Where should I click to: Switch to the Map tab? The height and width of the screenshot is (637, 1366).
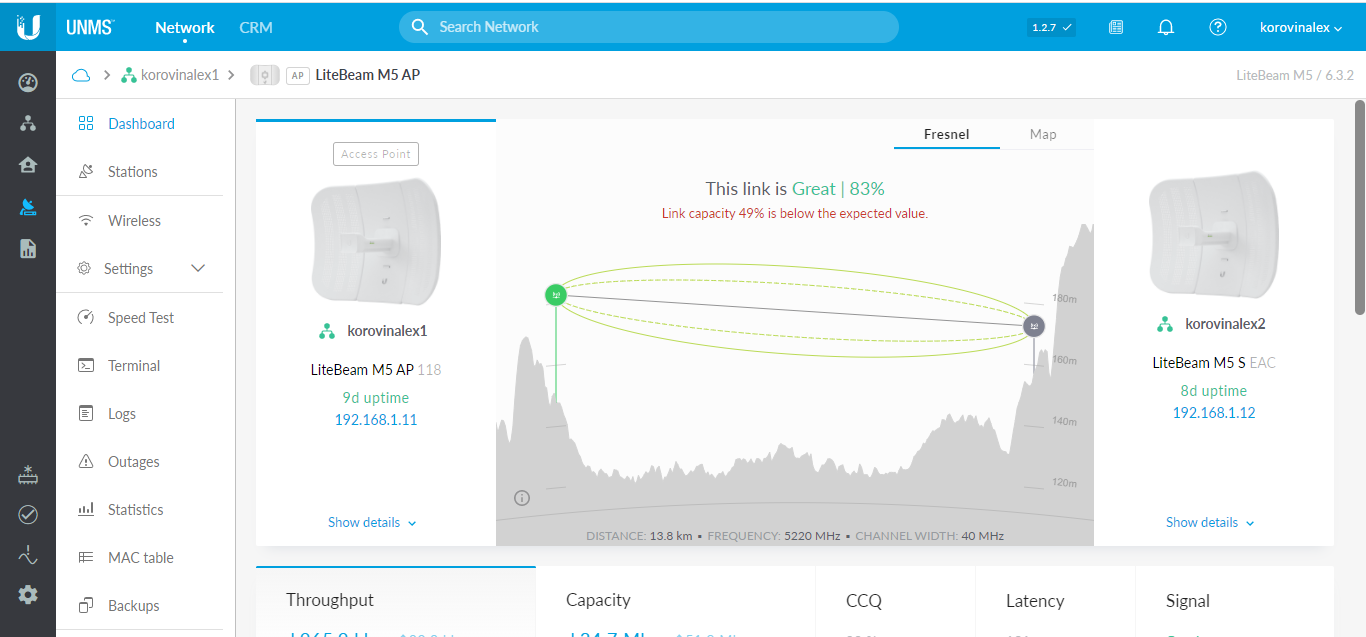click(1043, 134)
